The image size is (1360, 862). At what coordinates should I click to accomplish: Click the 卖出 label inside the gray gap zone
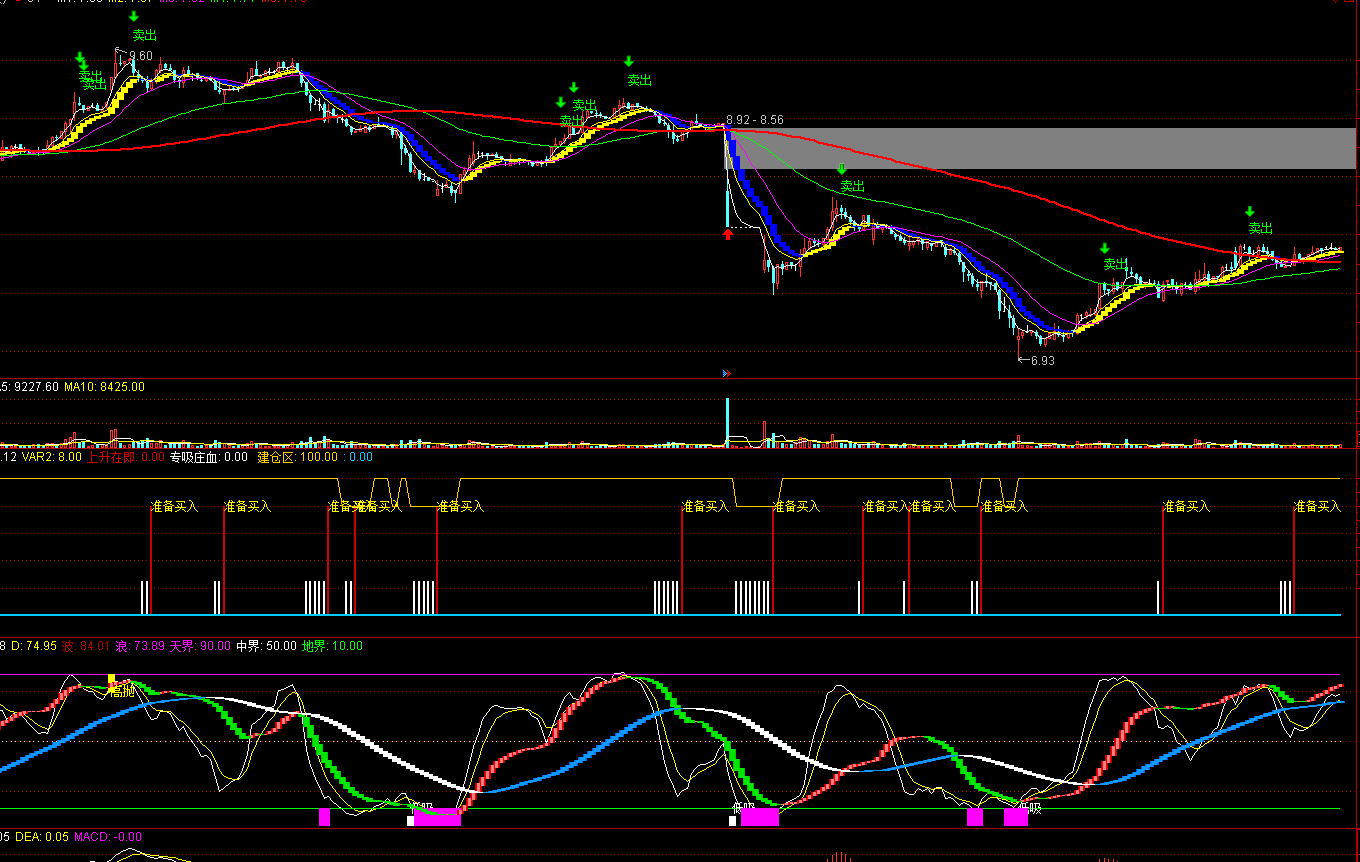coord(852,186)
